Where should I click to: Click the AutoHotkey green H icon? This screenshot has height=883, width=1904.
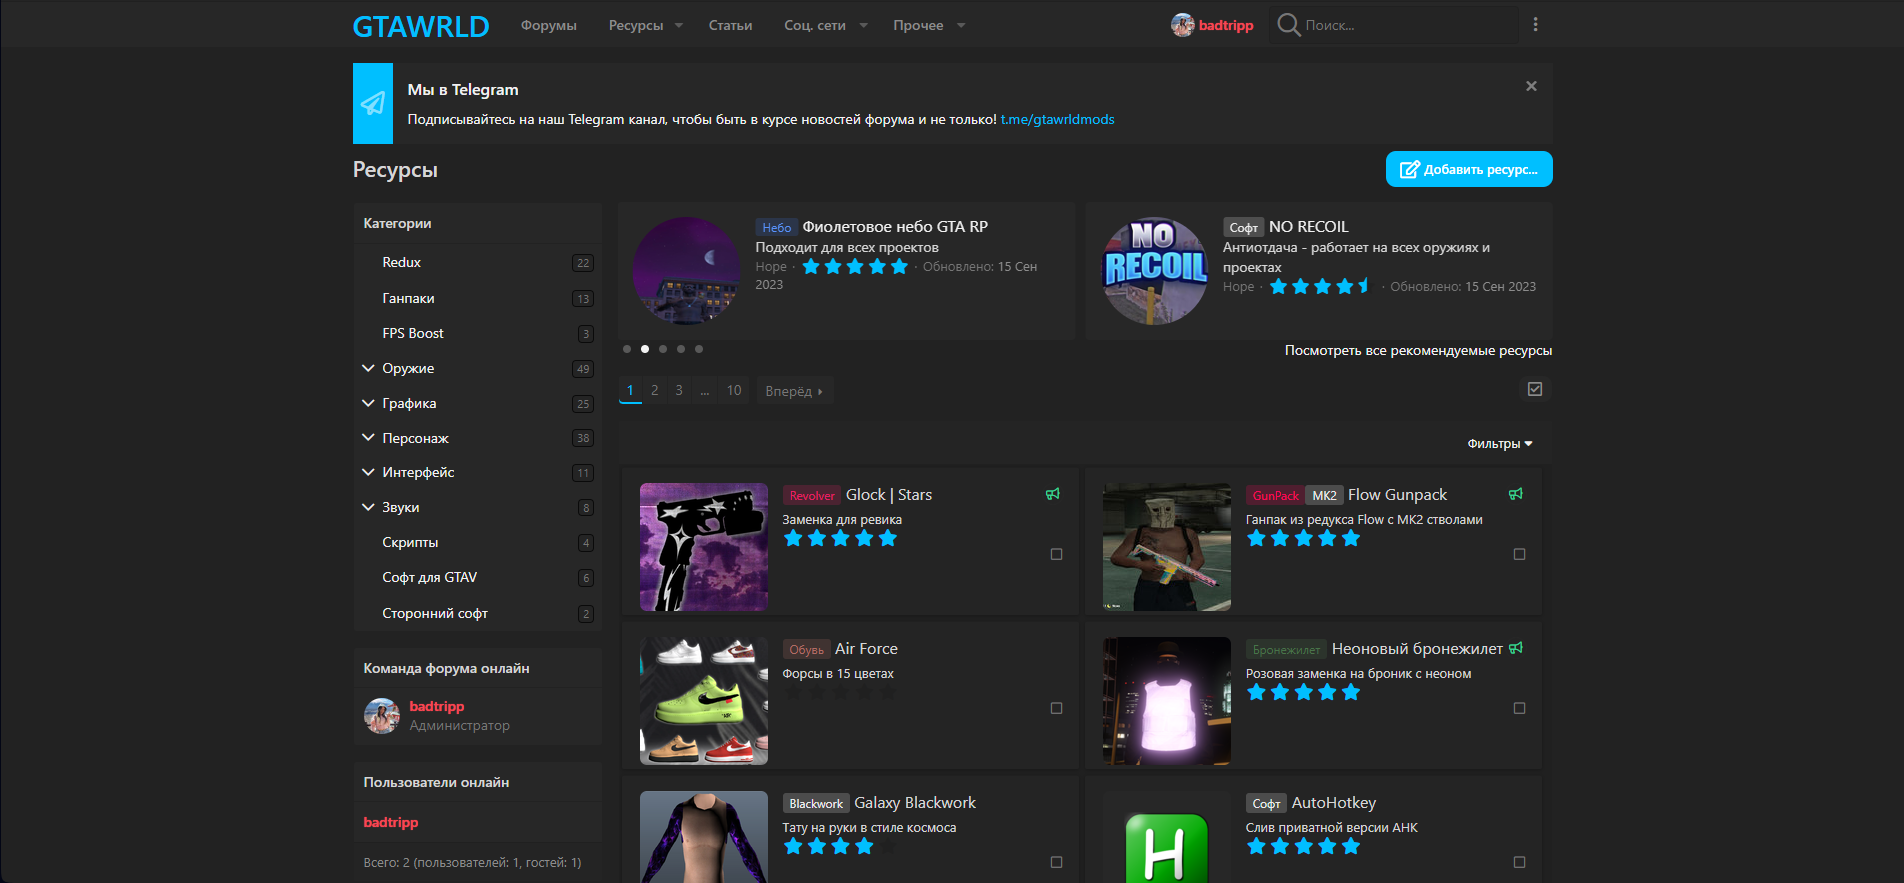pos(1167,848)
